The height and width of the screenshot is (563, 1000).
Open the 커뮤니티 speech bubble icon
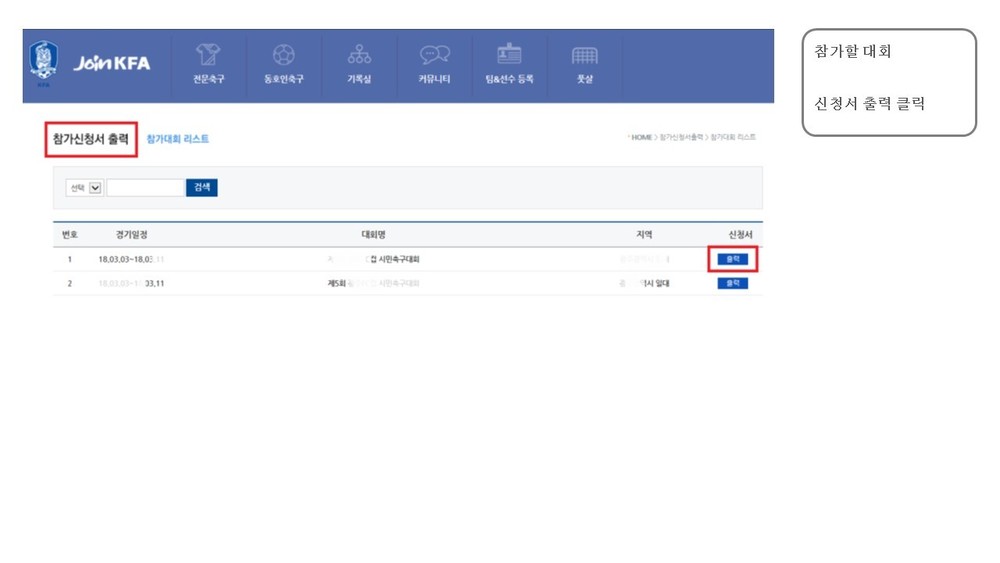click(x=434, y=55)
